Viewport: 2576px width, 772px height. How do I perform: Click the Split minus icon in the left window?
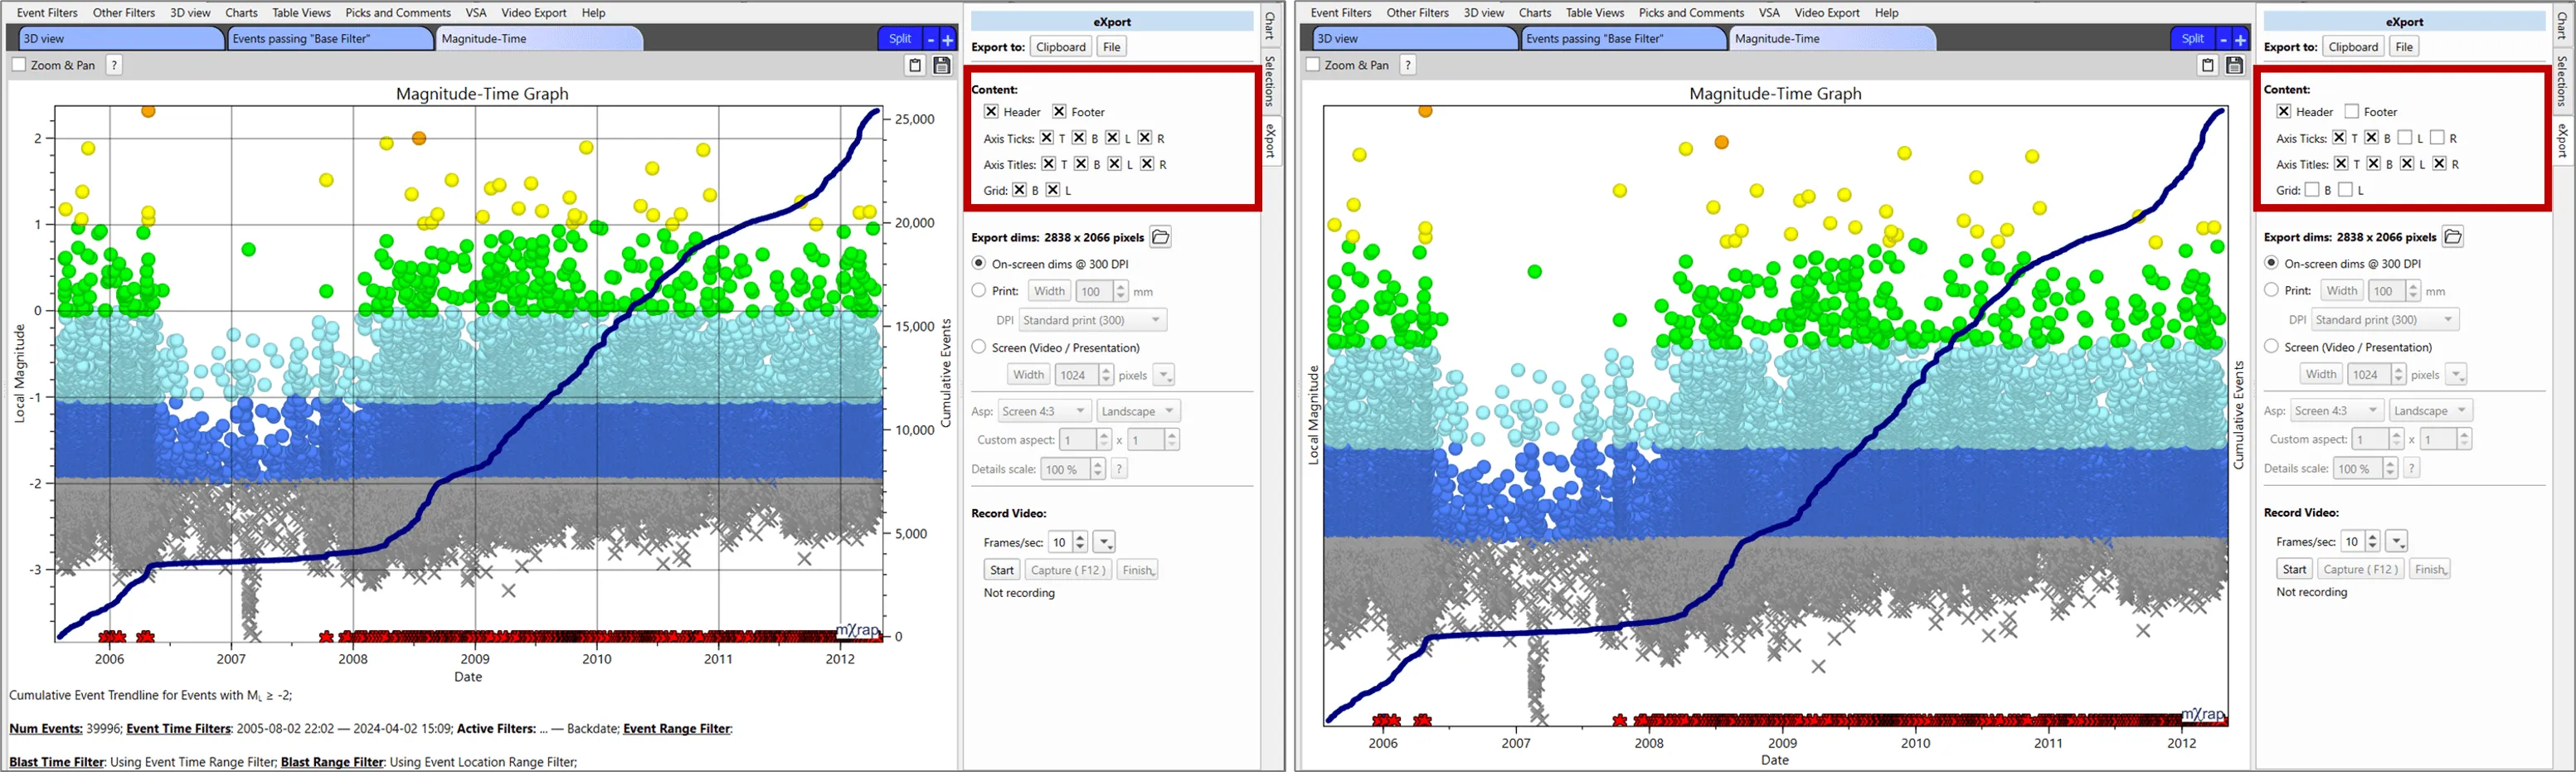pos(930,39)
